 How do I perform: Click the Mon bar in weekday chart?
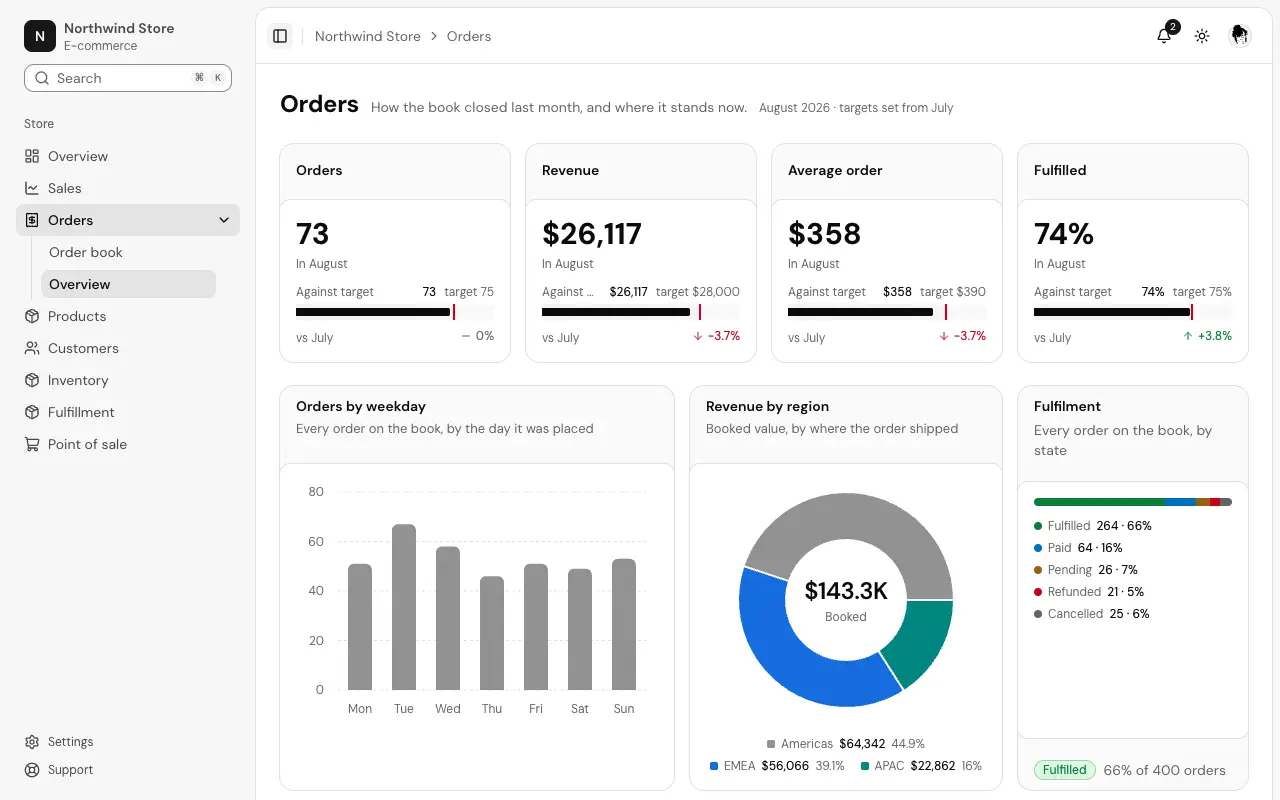pos(360,627)
